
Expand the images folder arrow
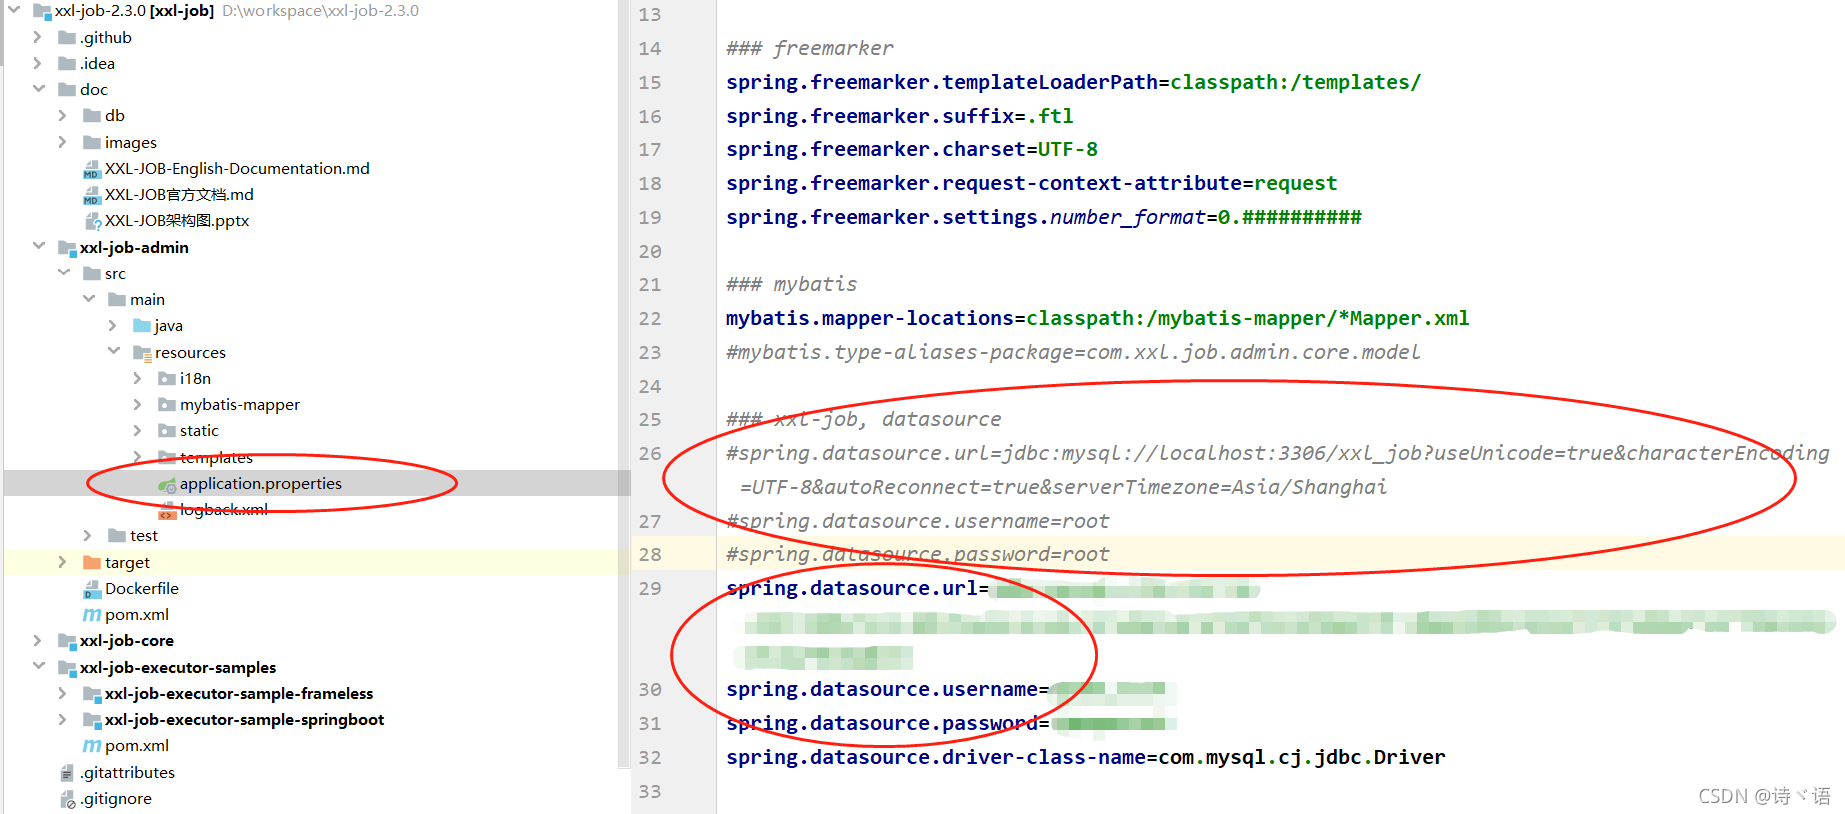63,142
